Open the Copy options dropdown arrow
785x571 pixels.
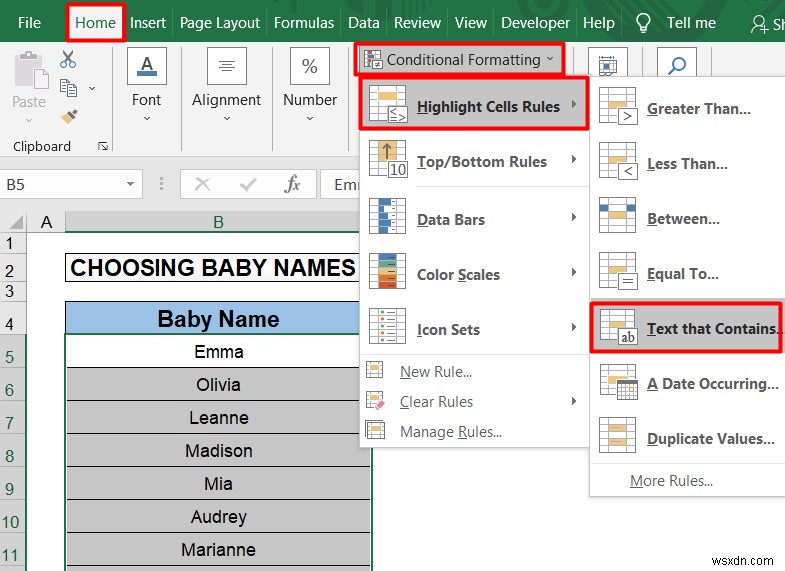coord(92,89)
